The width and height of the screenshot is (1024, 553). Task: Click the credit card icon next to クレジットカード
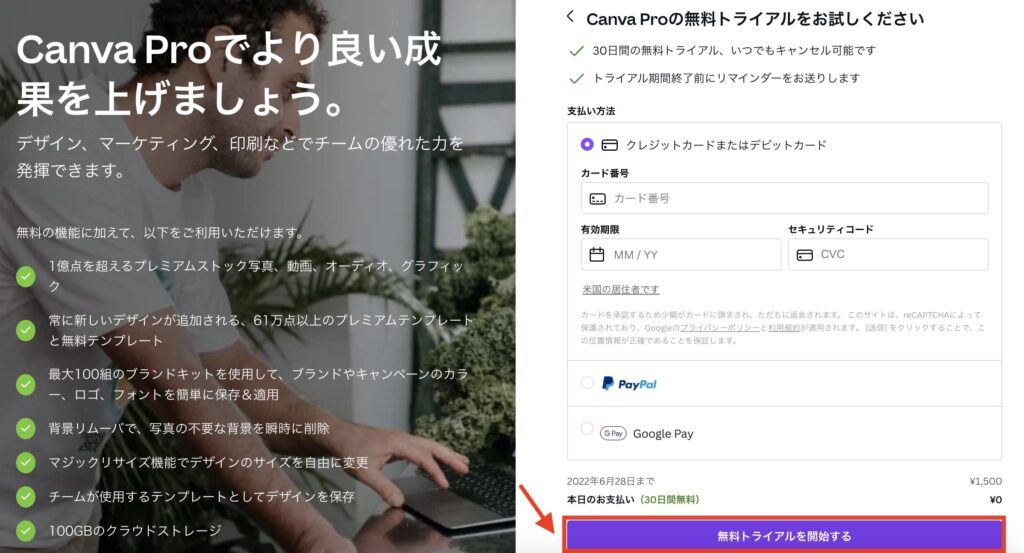click(609, 145)
